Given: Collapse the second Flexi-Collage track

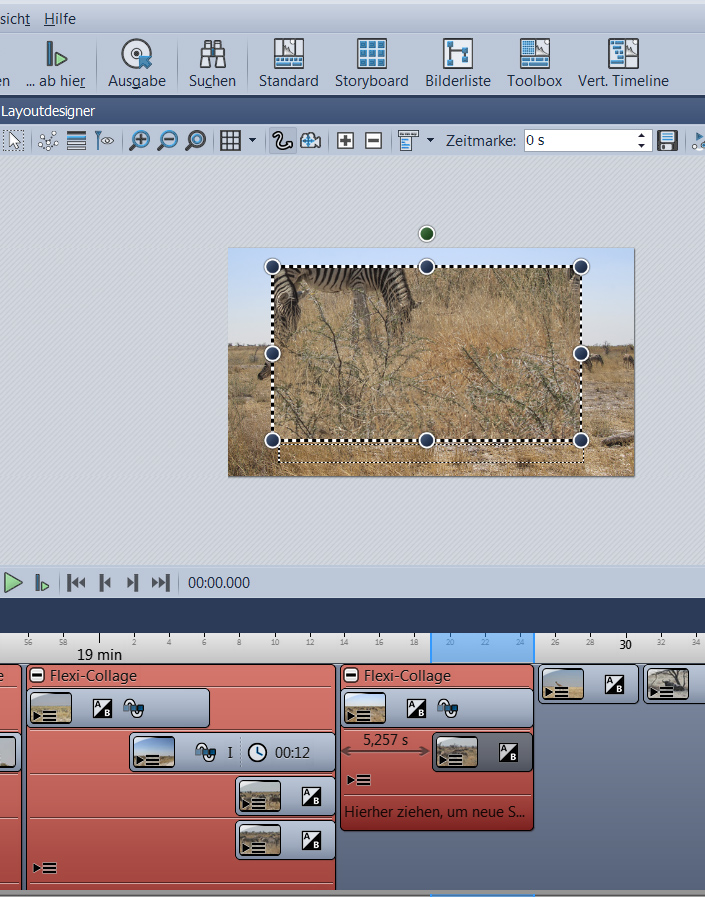Looking at the screenshot, I should click(x=351, y=676).
